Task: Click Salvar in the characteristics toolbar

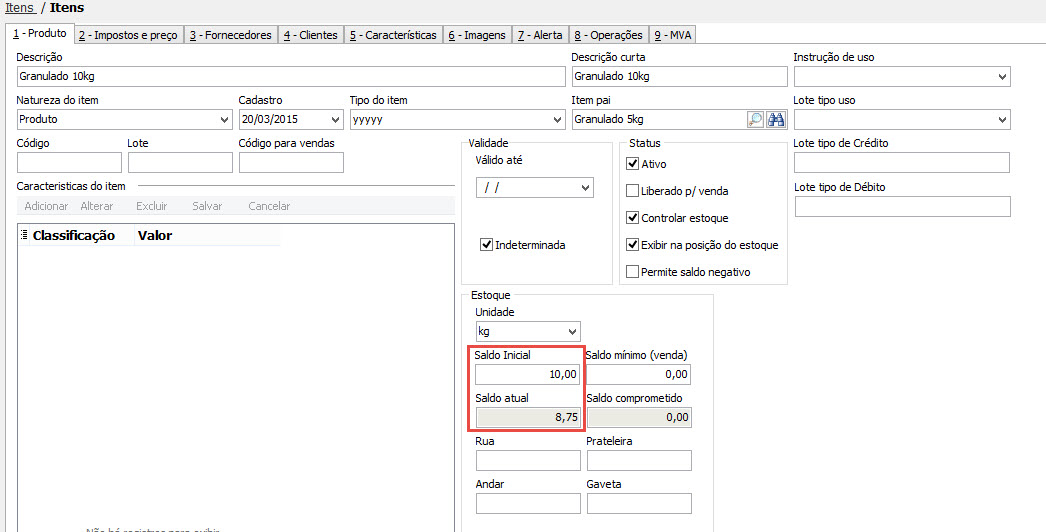Action: click(207, 206)
